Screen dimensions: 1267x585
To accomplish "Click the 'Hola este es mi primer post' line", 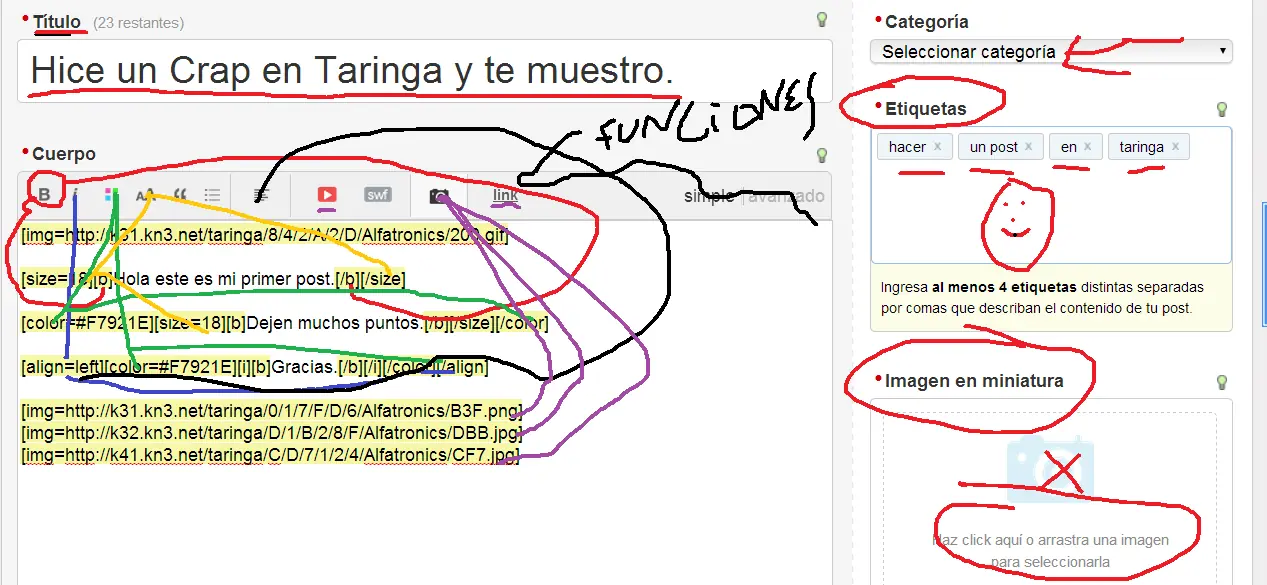I will tap(213, 279).
